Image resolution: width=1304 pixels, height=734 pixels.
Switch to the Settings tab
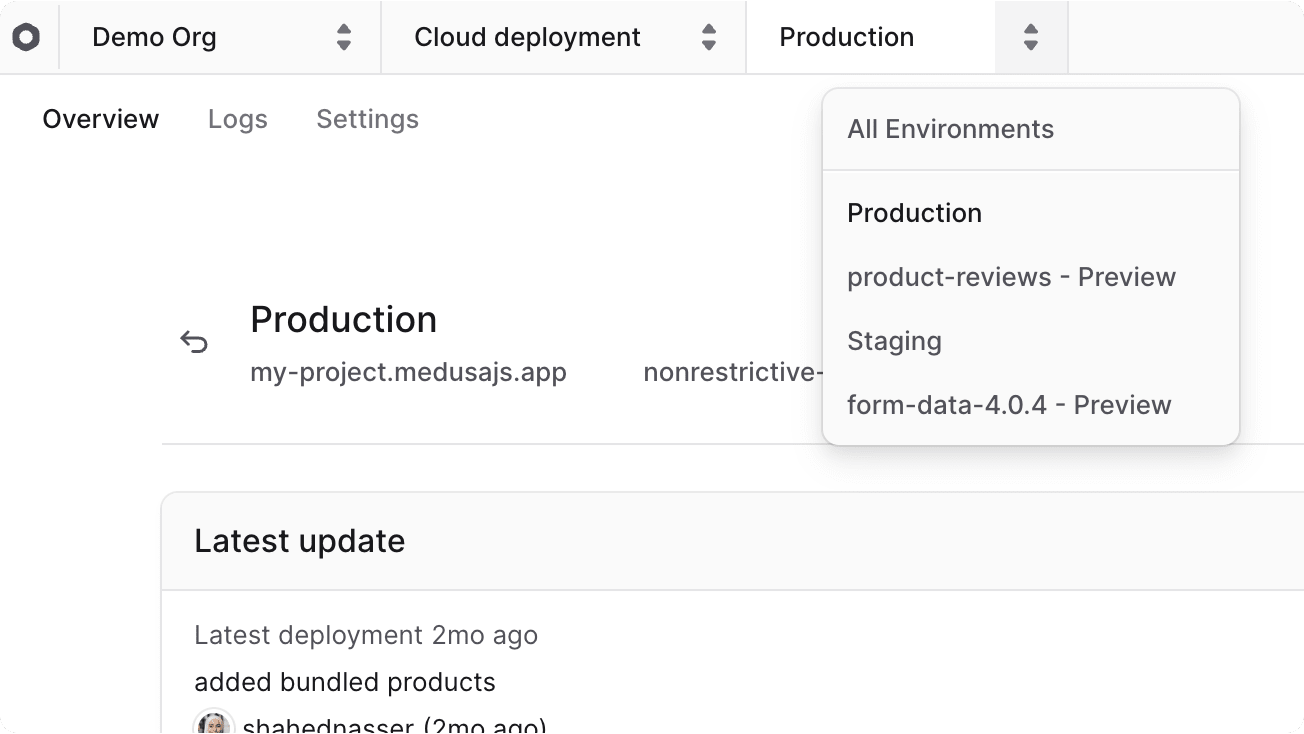point(367,119)
